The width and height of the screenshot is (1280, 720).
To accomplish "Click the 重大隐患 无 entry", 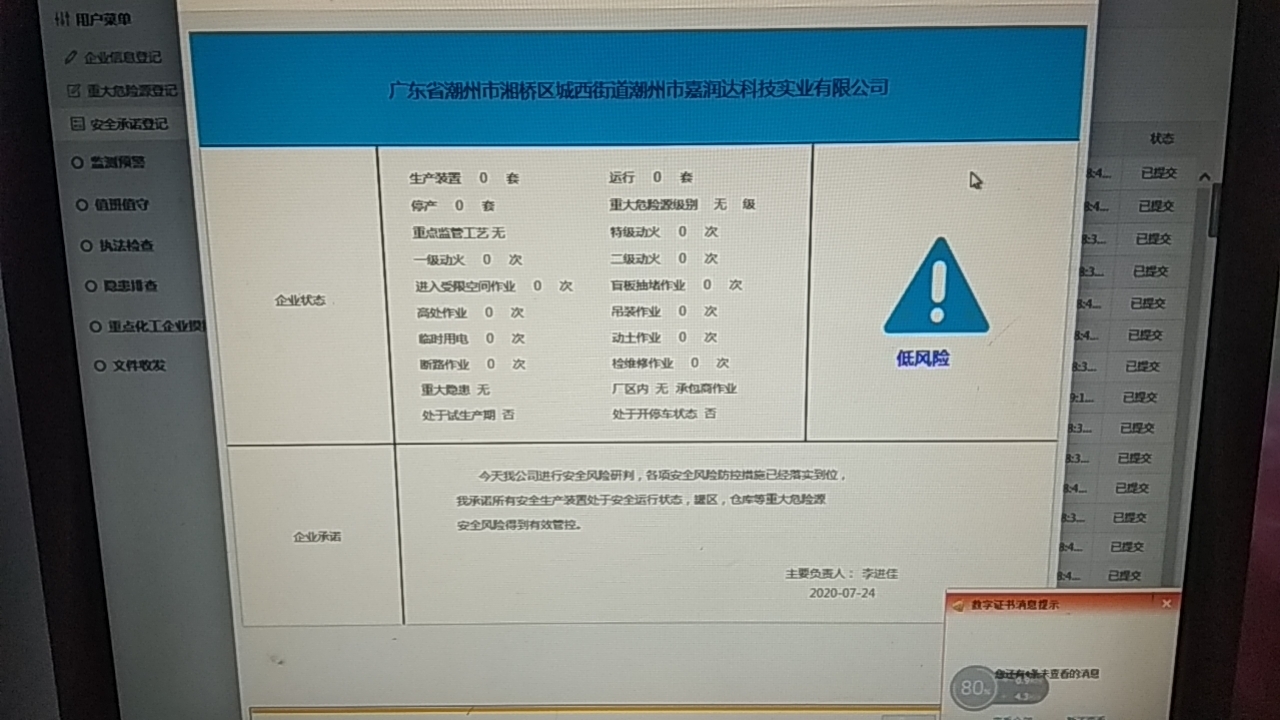I will point(455,389).
